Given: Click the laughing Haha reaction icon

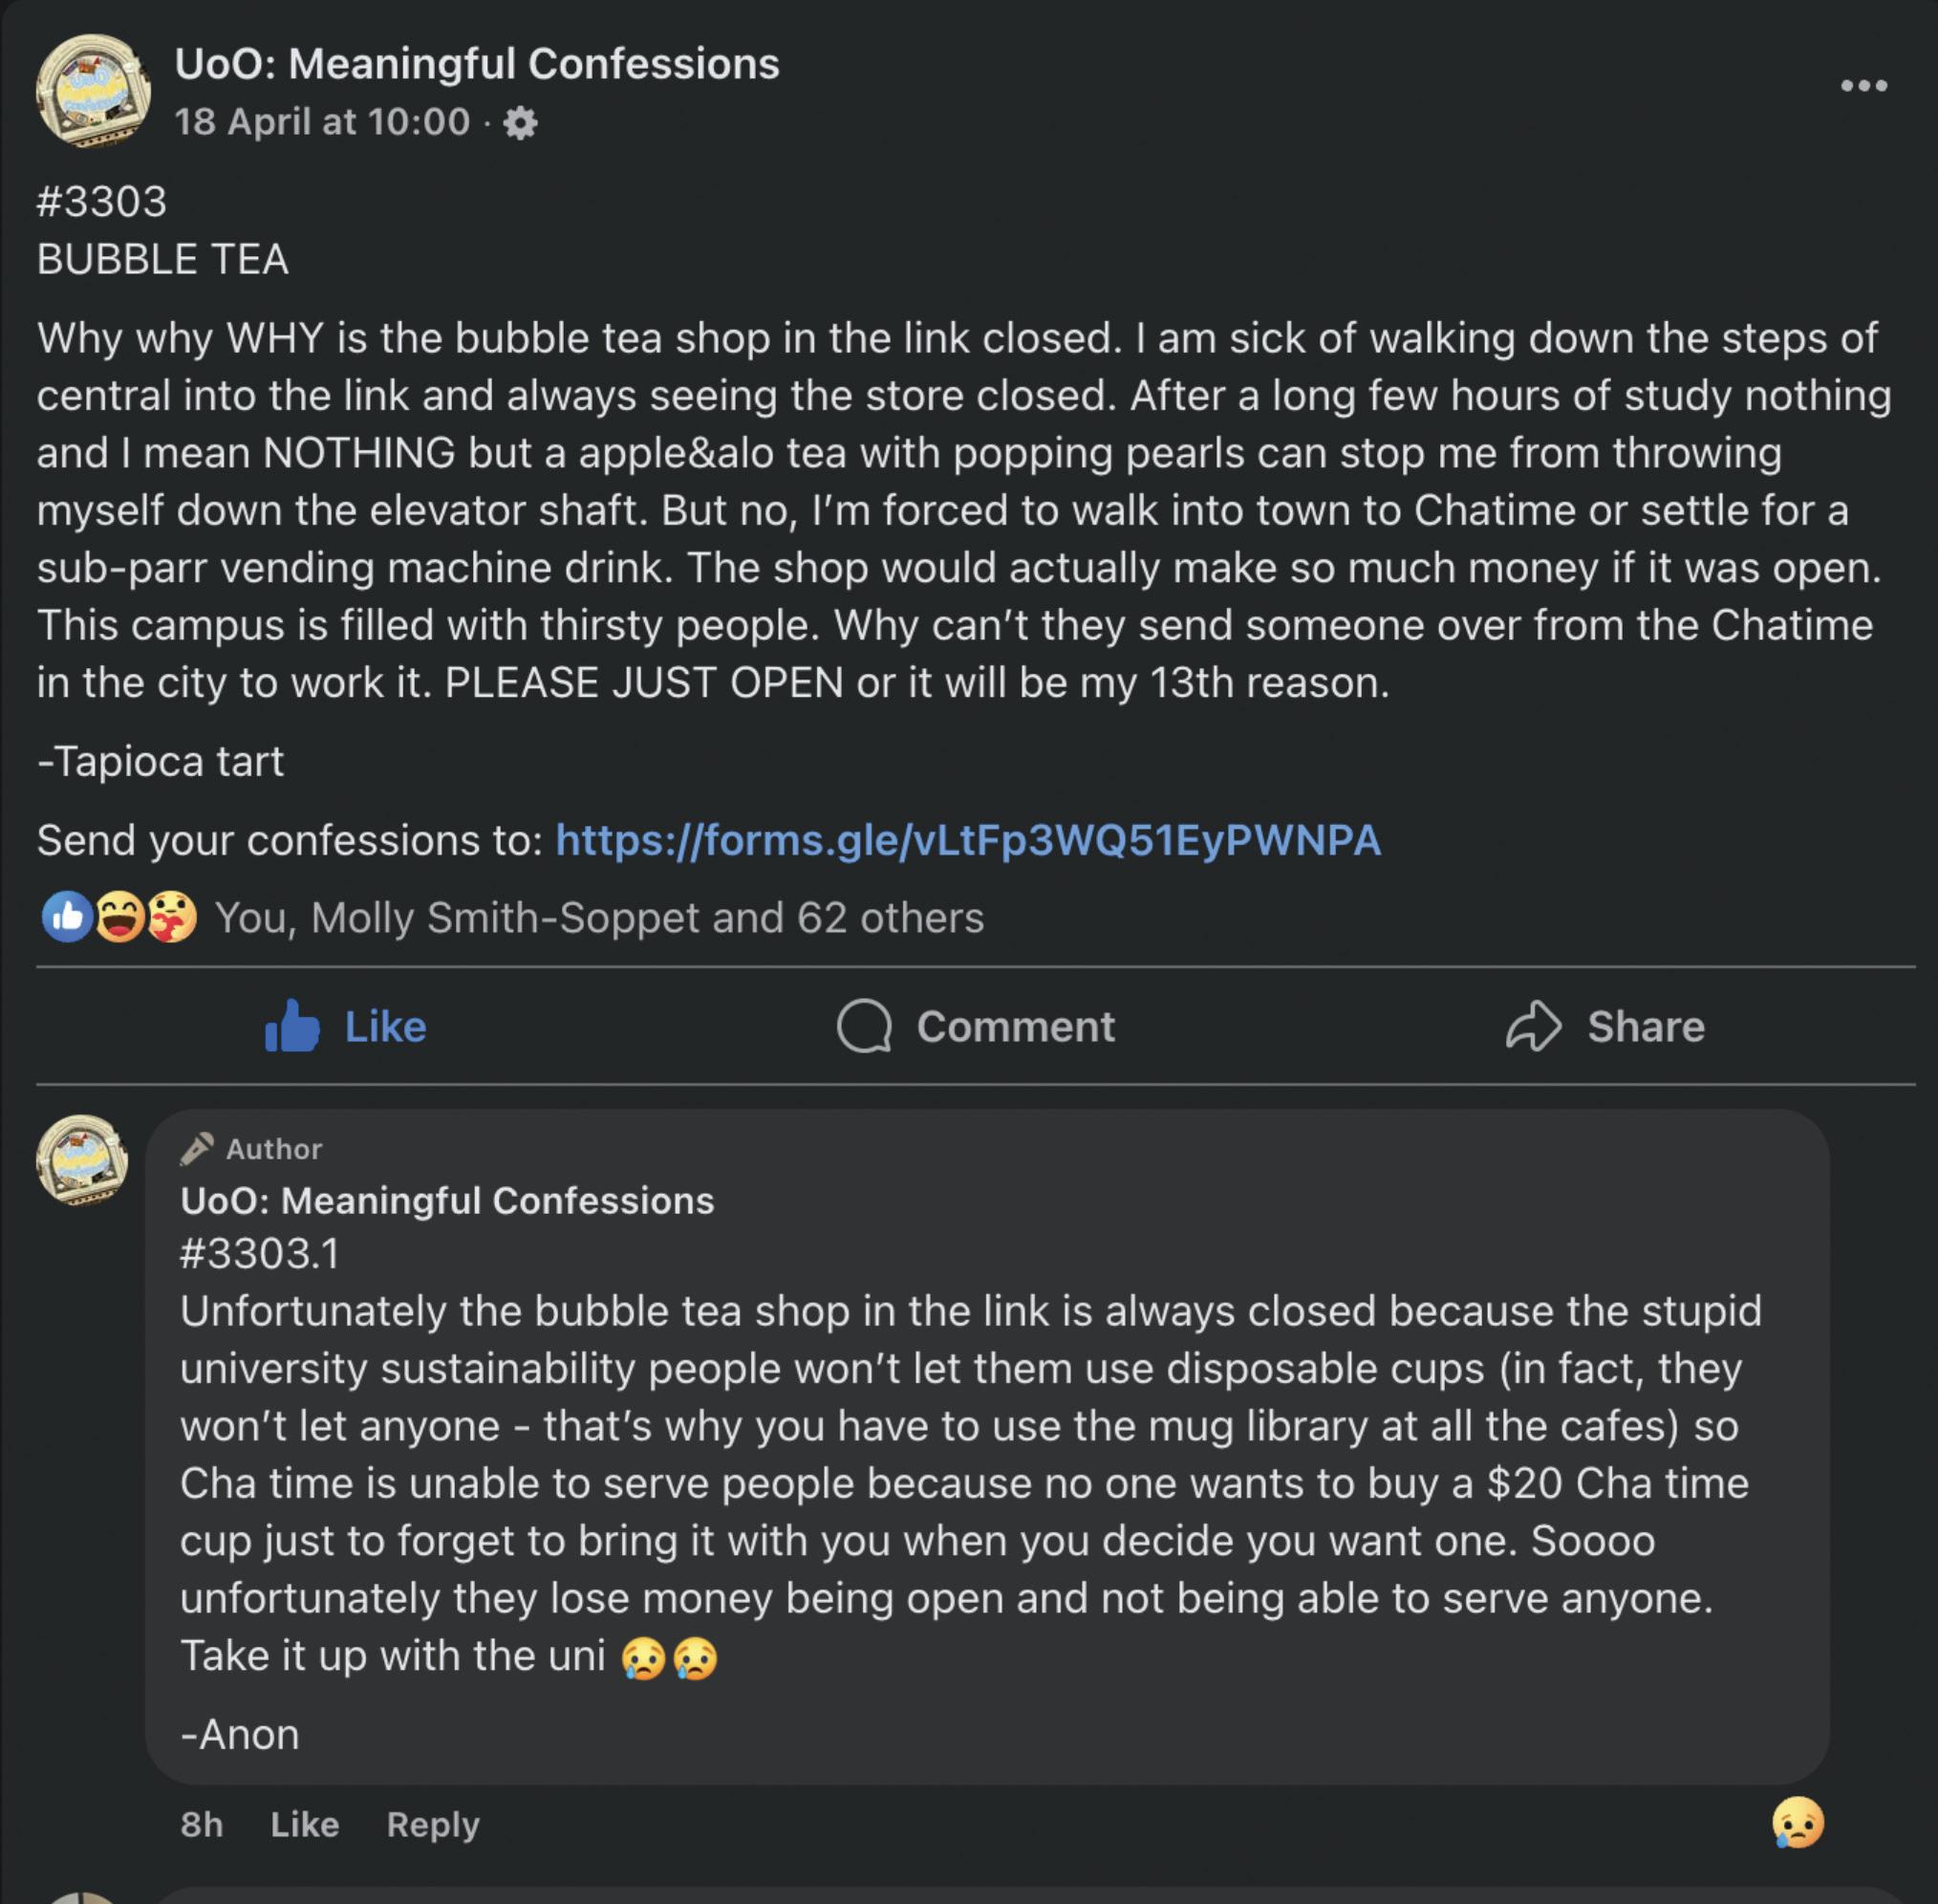Looking at the screenshot, I should pos(119,917).
